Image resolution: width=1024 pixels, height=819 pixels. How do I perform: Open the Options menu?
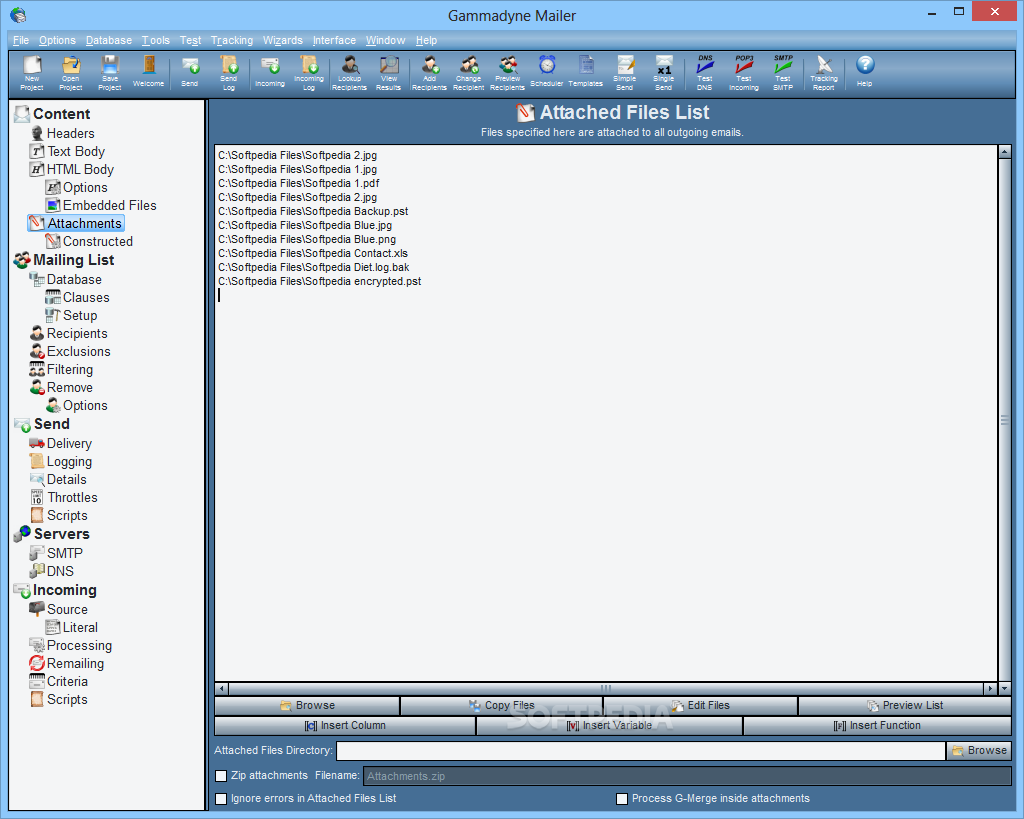coord(57,40)
